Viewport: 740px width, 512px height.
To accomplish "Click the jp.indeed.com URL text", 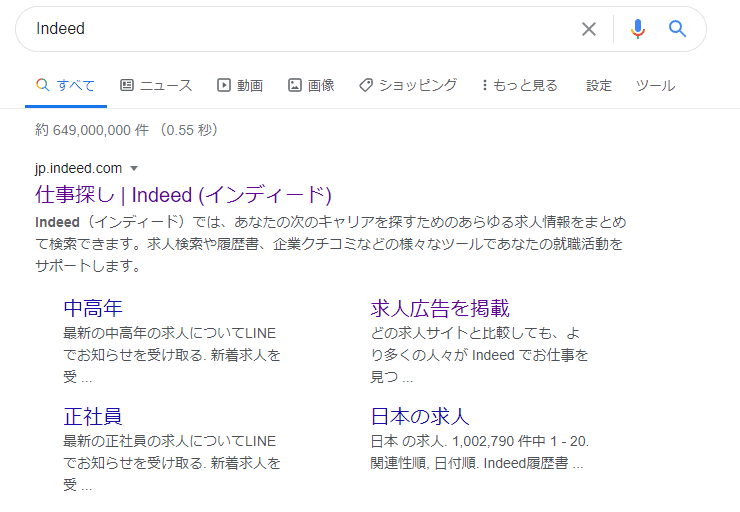I will pos(78,168).
